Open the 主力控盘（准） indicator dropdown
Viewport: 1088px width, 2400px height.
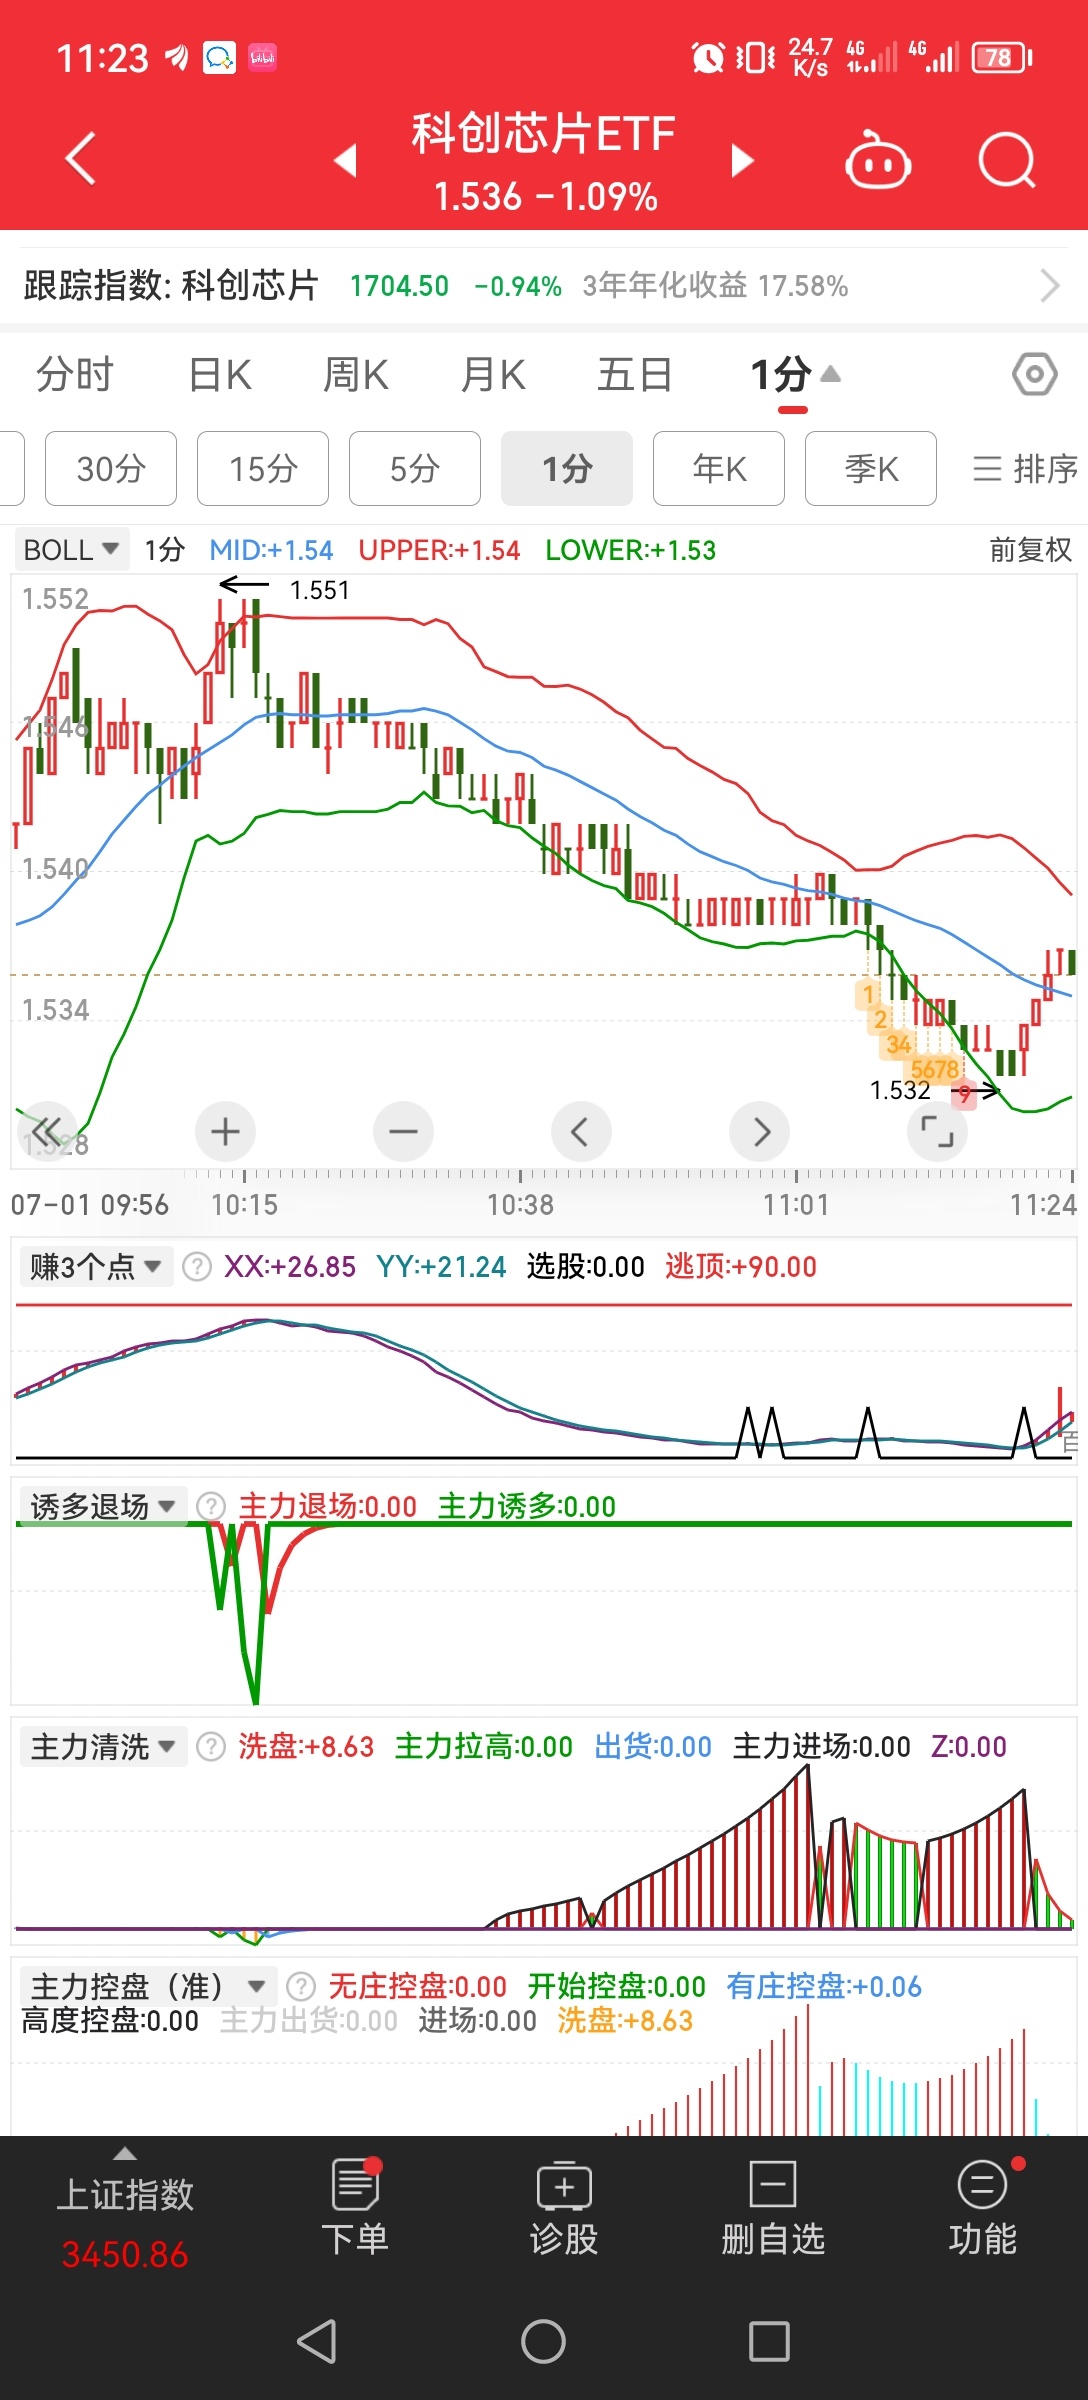[x=147, y=1986]
